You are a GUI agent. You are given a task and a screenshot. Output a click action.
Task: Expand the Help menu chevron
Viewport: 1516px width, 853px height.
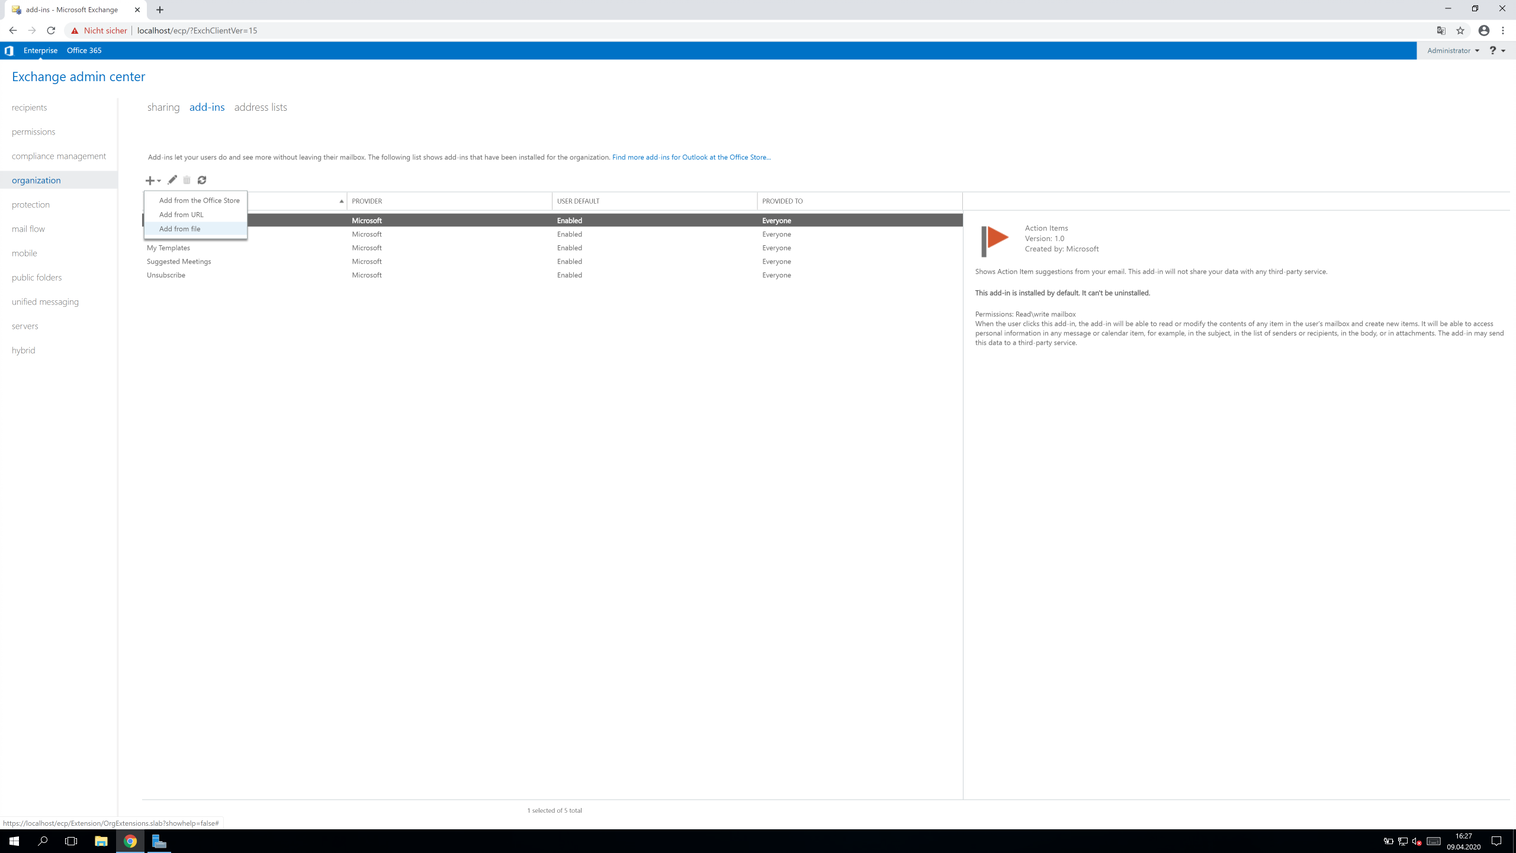(x=1502, y=50)
